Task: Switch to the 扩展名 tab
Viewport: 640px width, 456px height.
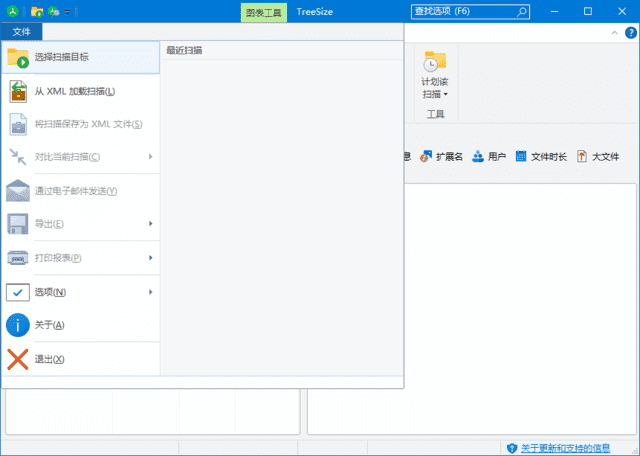Action: (442, 157)
